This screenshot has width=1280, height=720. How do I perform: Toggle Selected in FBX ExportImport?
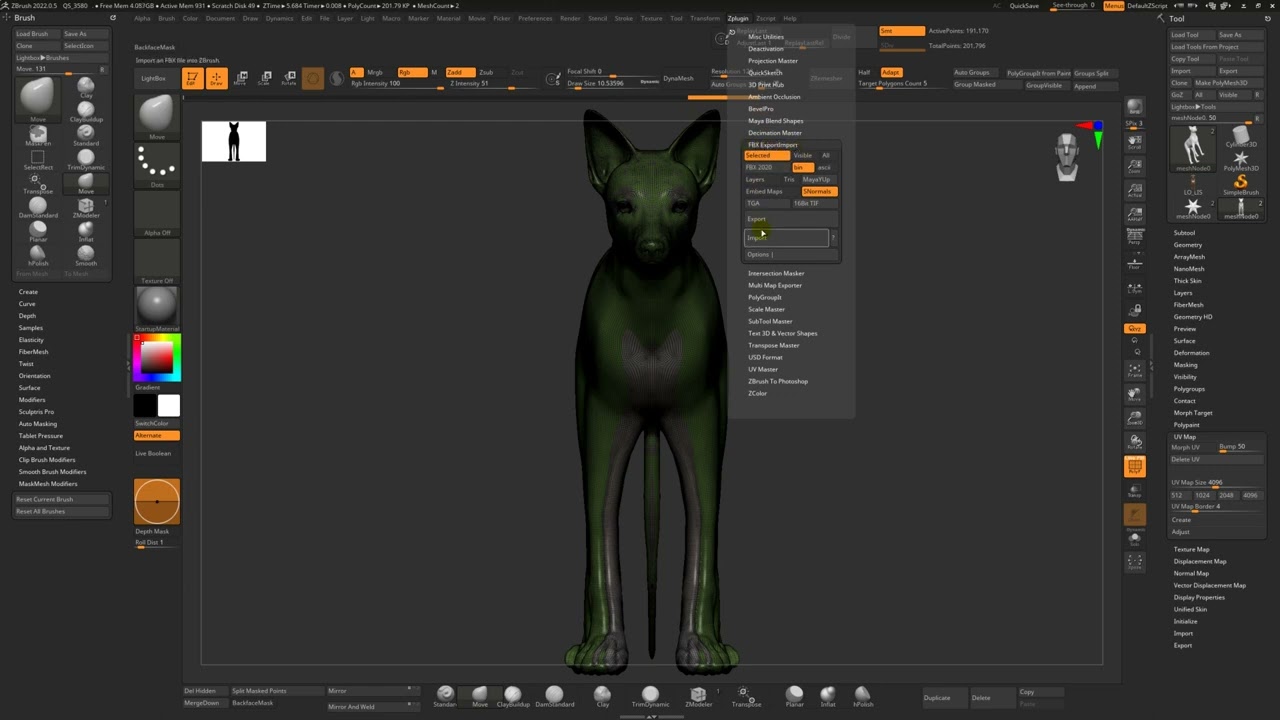tap(766, 155)
